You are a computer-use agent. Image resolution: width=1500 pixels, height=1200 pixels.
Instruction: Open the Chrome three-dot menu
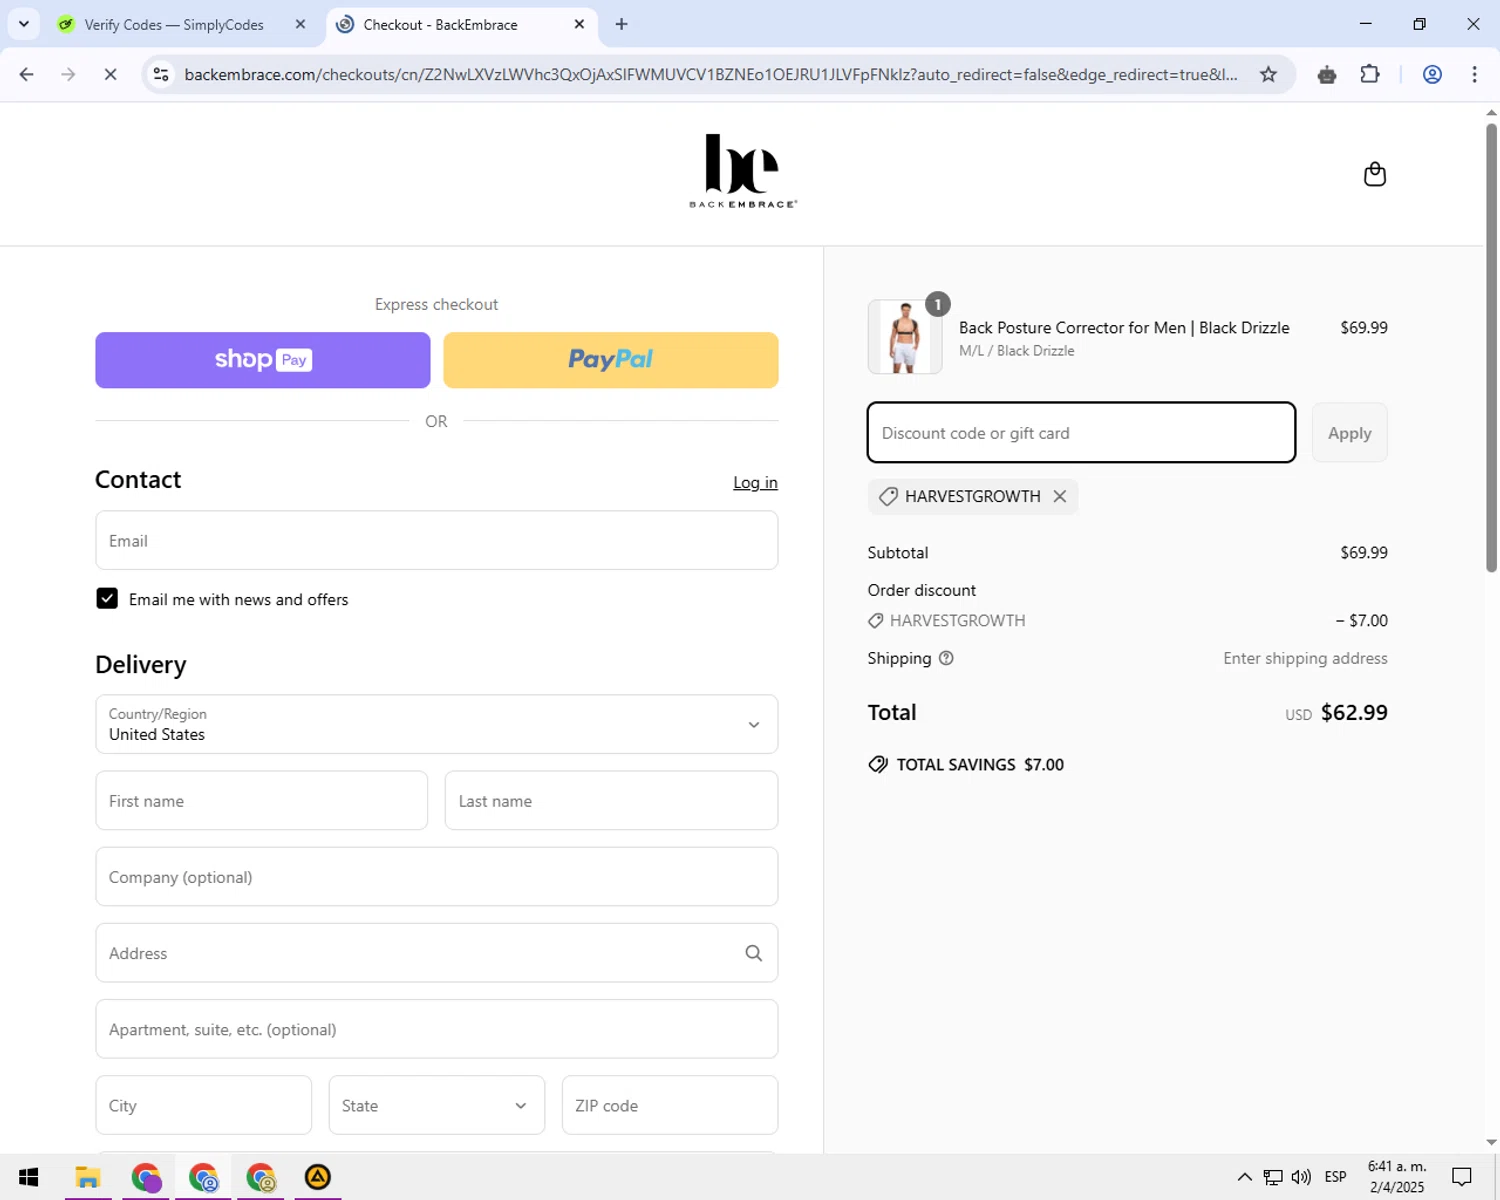1474,74
